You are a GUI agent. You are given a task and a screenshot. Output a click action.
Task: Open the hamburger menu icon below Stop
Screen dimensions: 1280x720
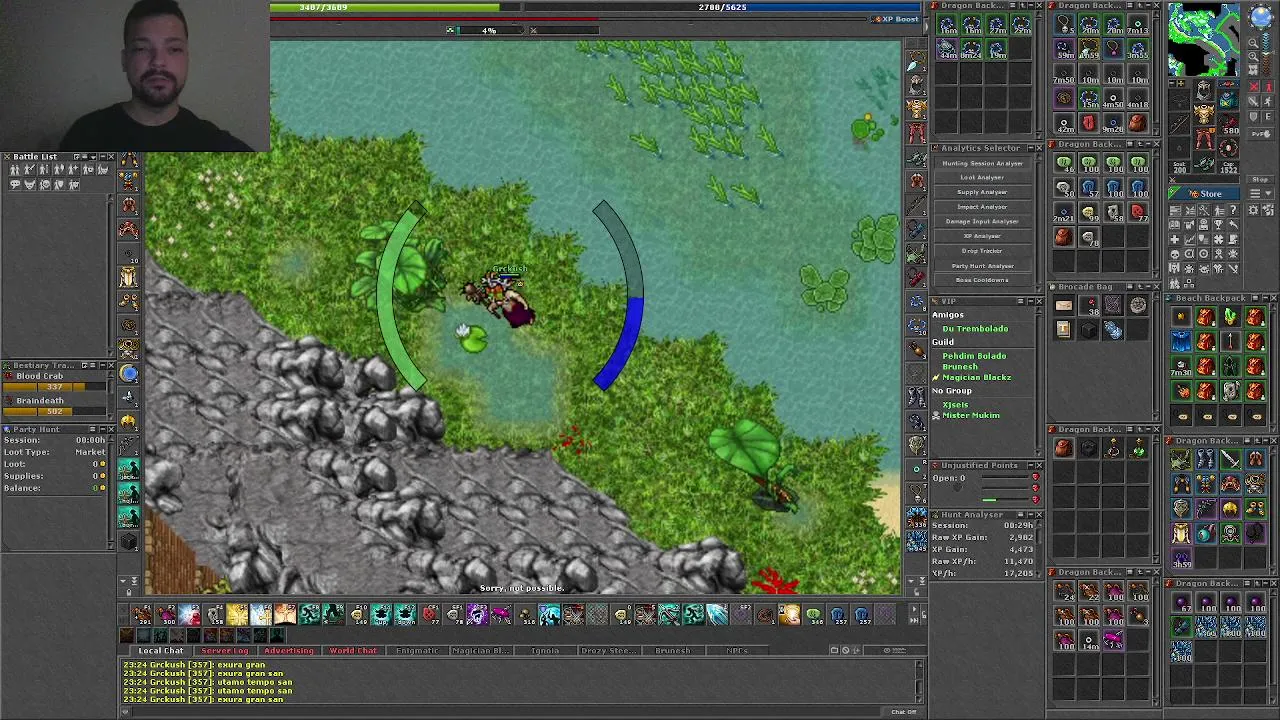1255,193
